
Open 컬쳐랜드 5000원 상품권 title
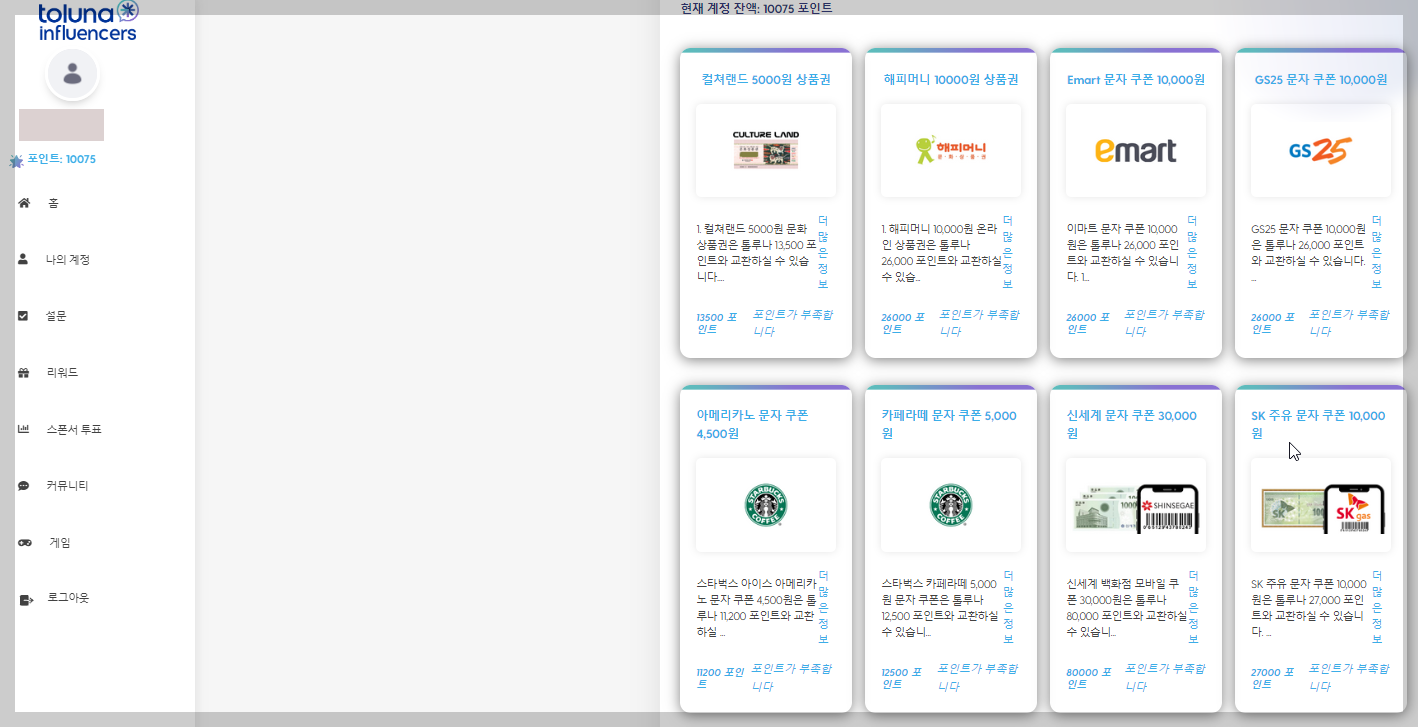[766, 80]
